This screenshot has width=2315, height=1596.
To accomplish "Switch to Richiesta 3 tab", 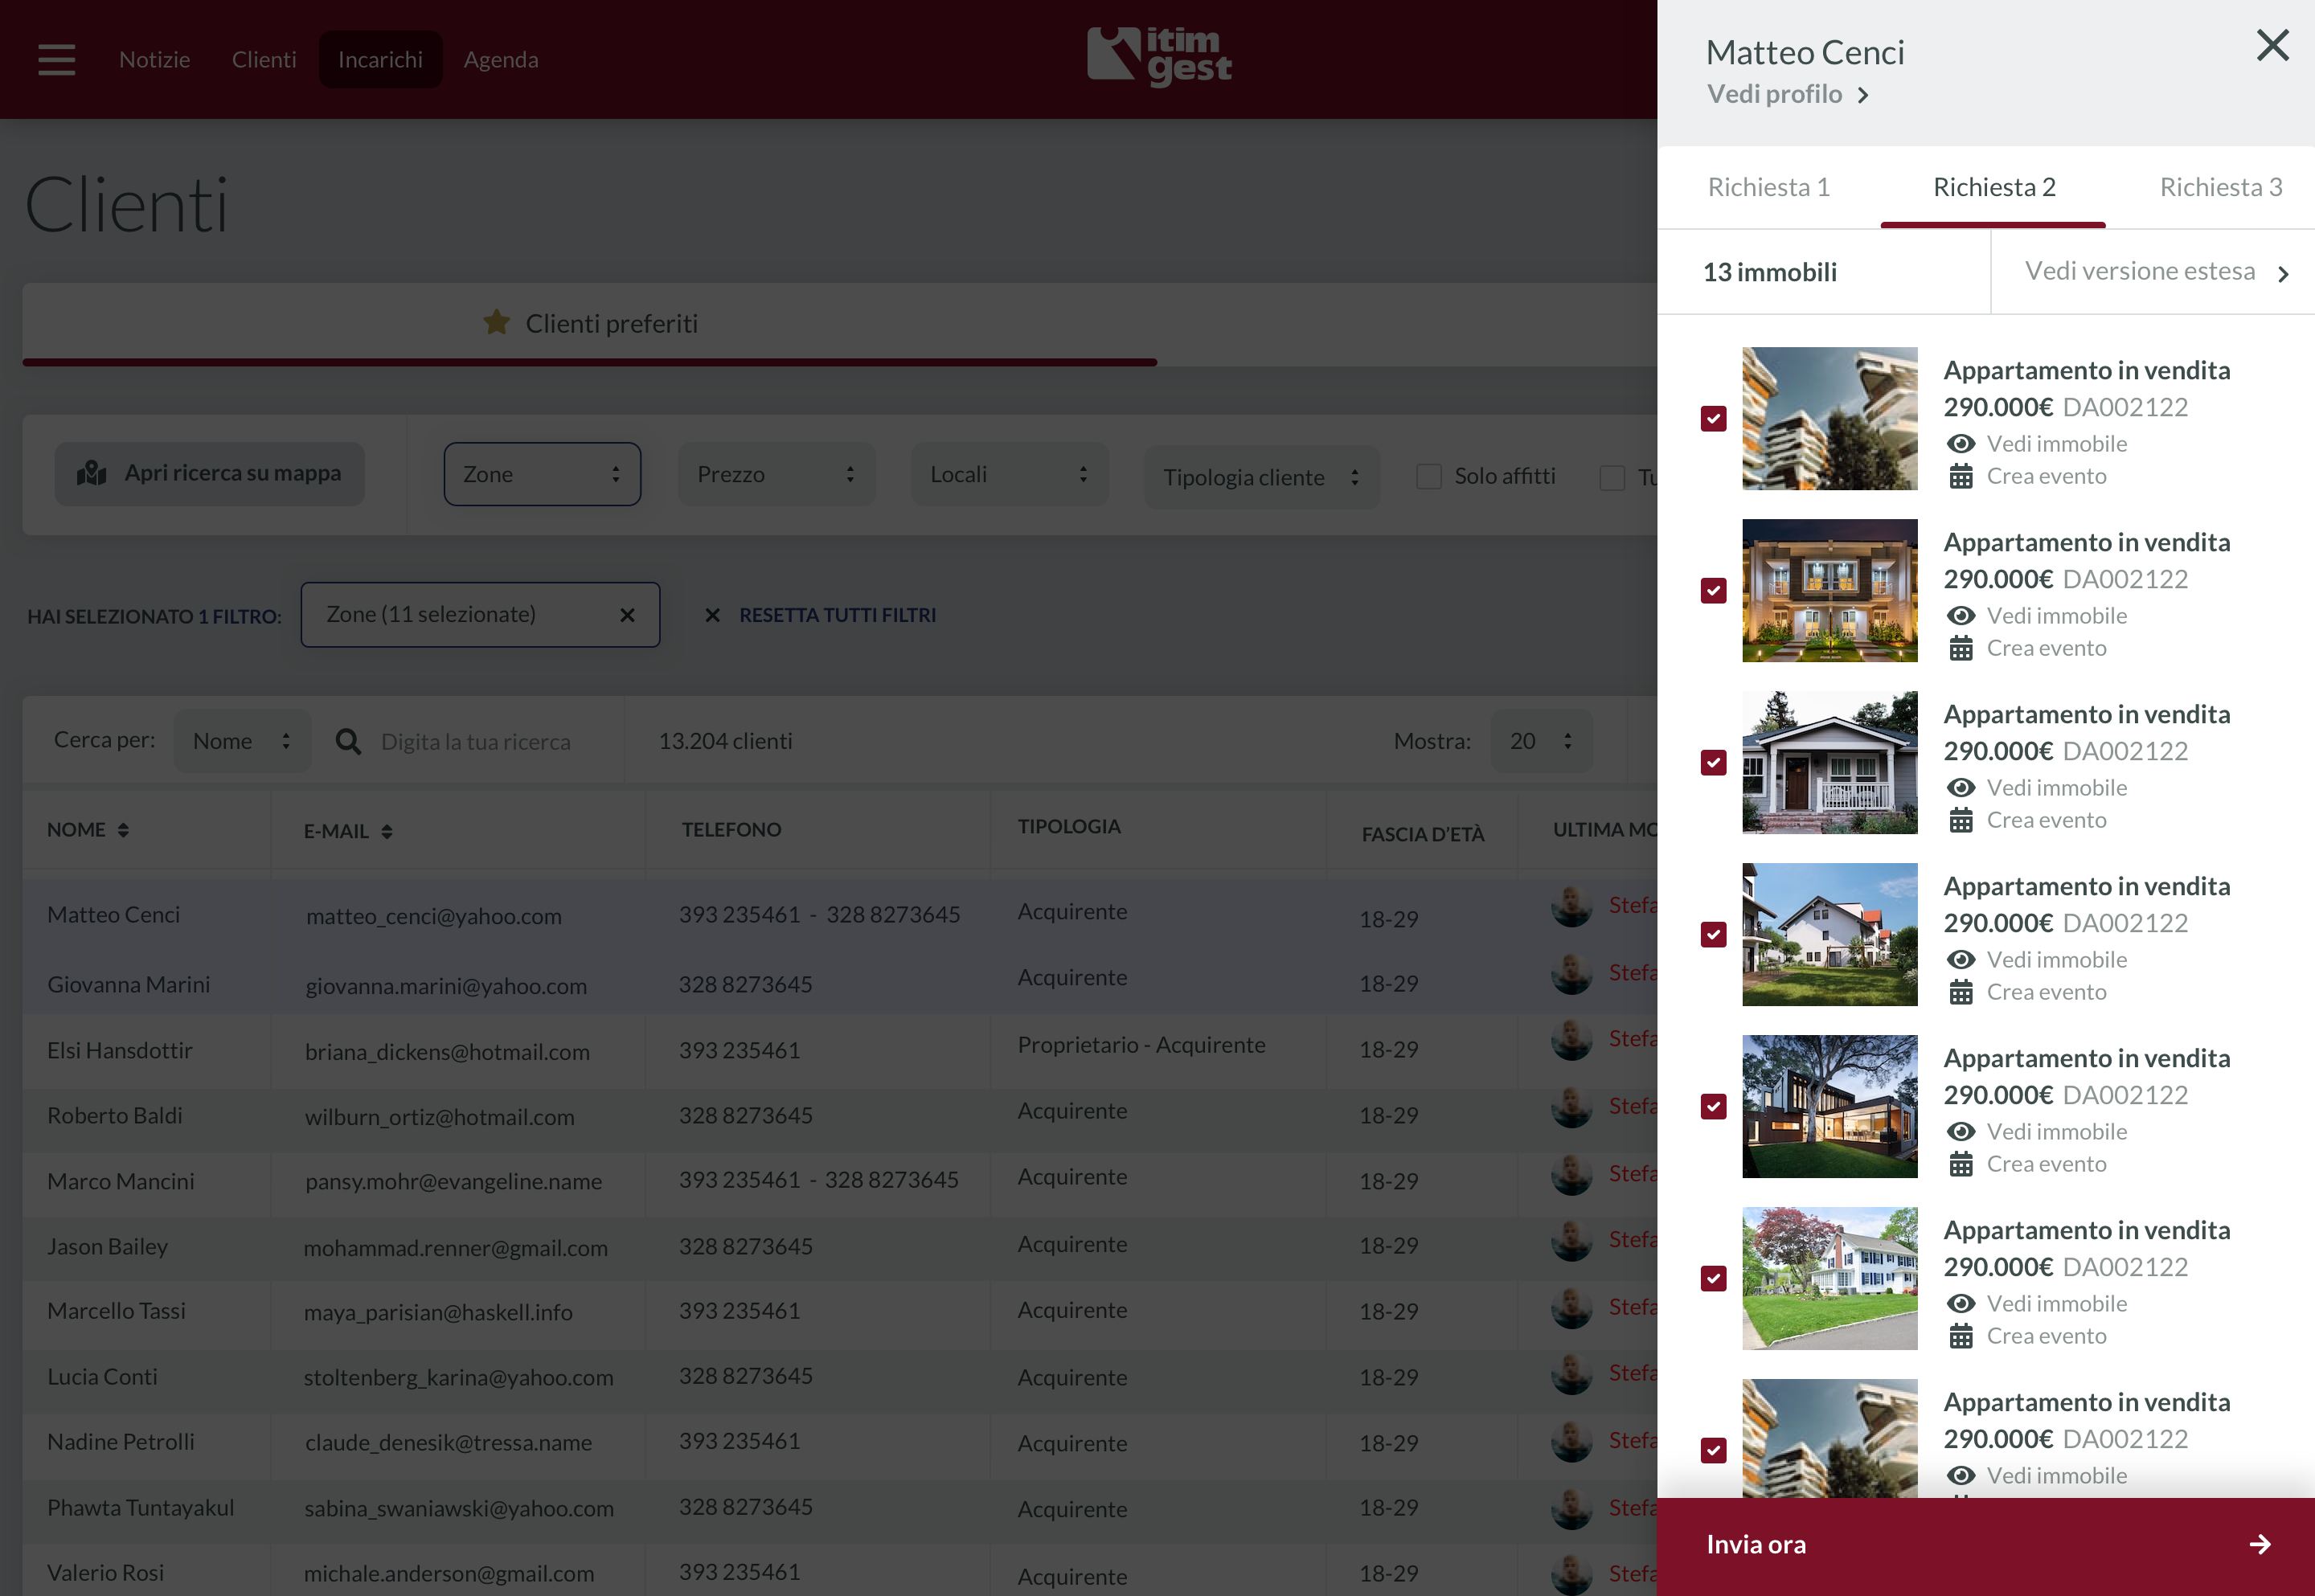I will (2220, 187).
